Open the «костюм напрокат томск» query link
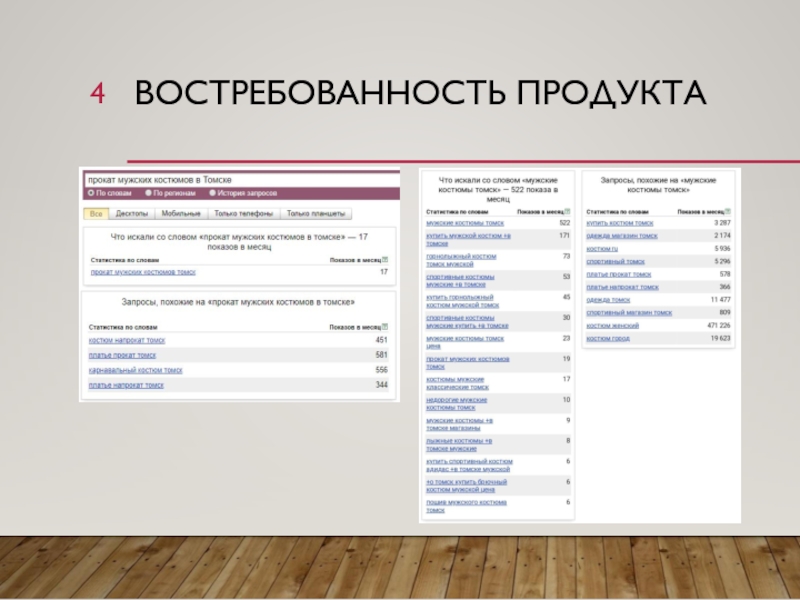This screenshot has width=800, height=600. point(127,340)
